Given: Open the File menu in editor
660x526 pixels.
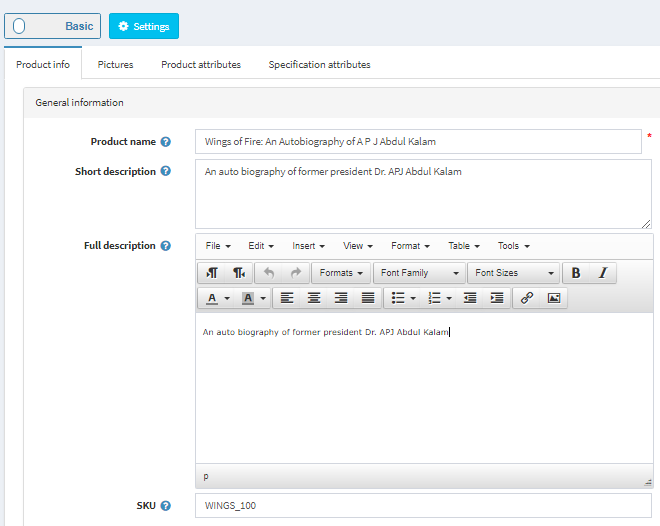Looking at the screenshot, I should coord(218,246).
